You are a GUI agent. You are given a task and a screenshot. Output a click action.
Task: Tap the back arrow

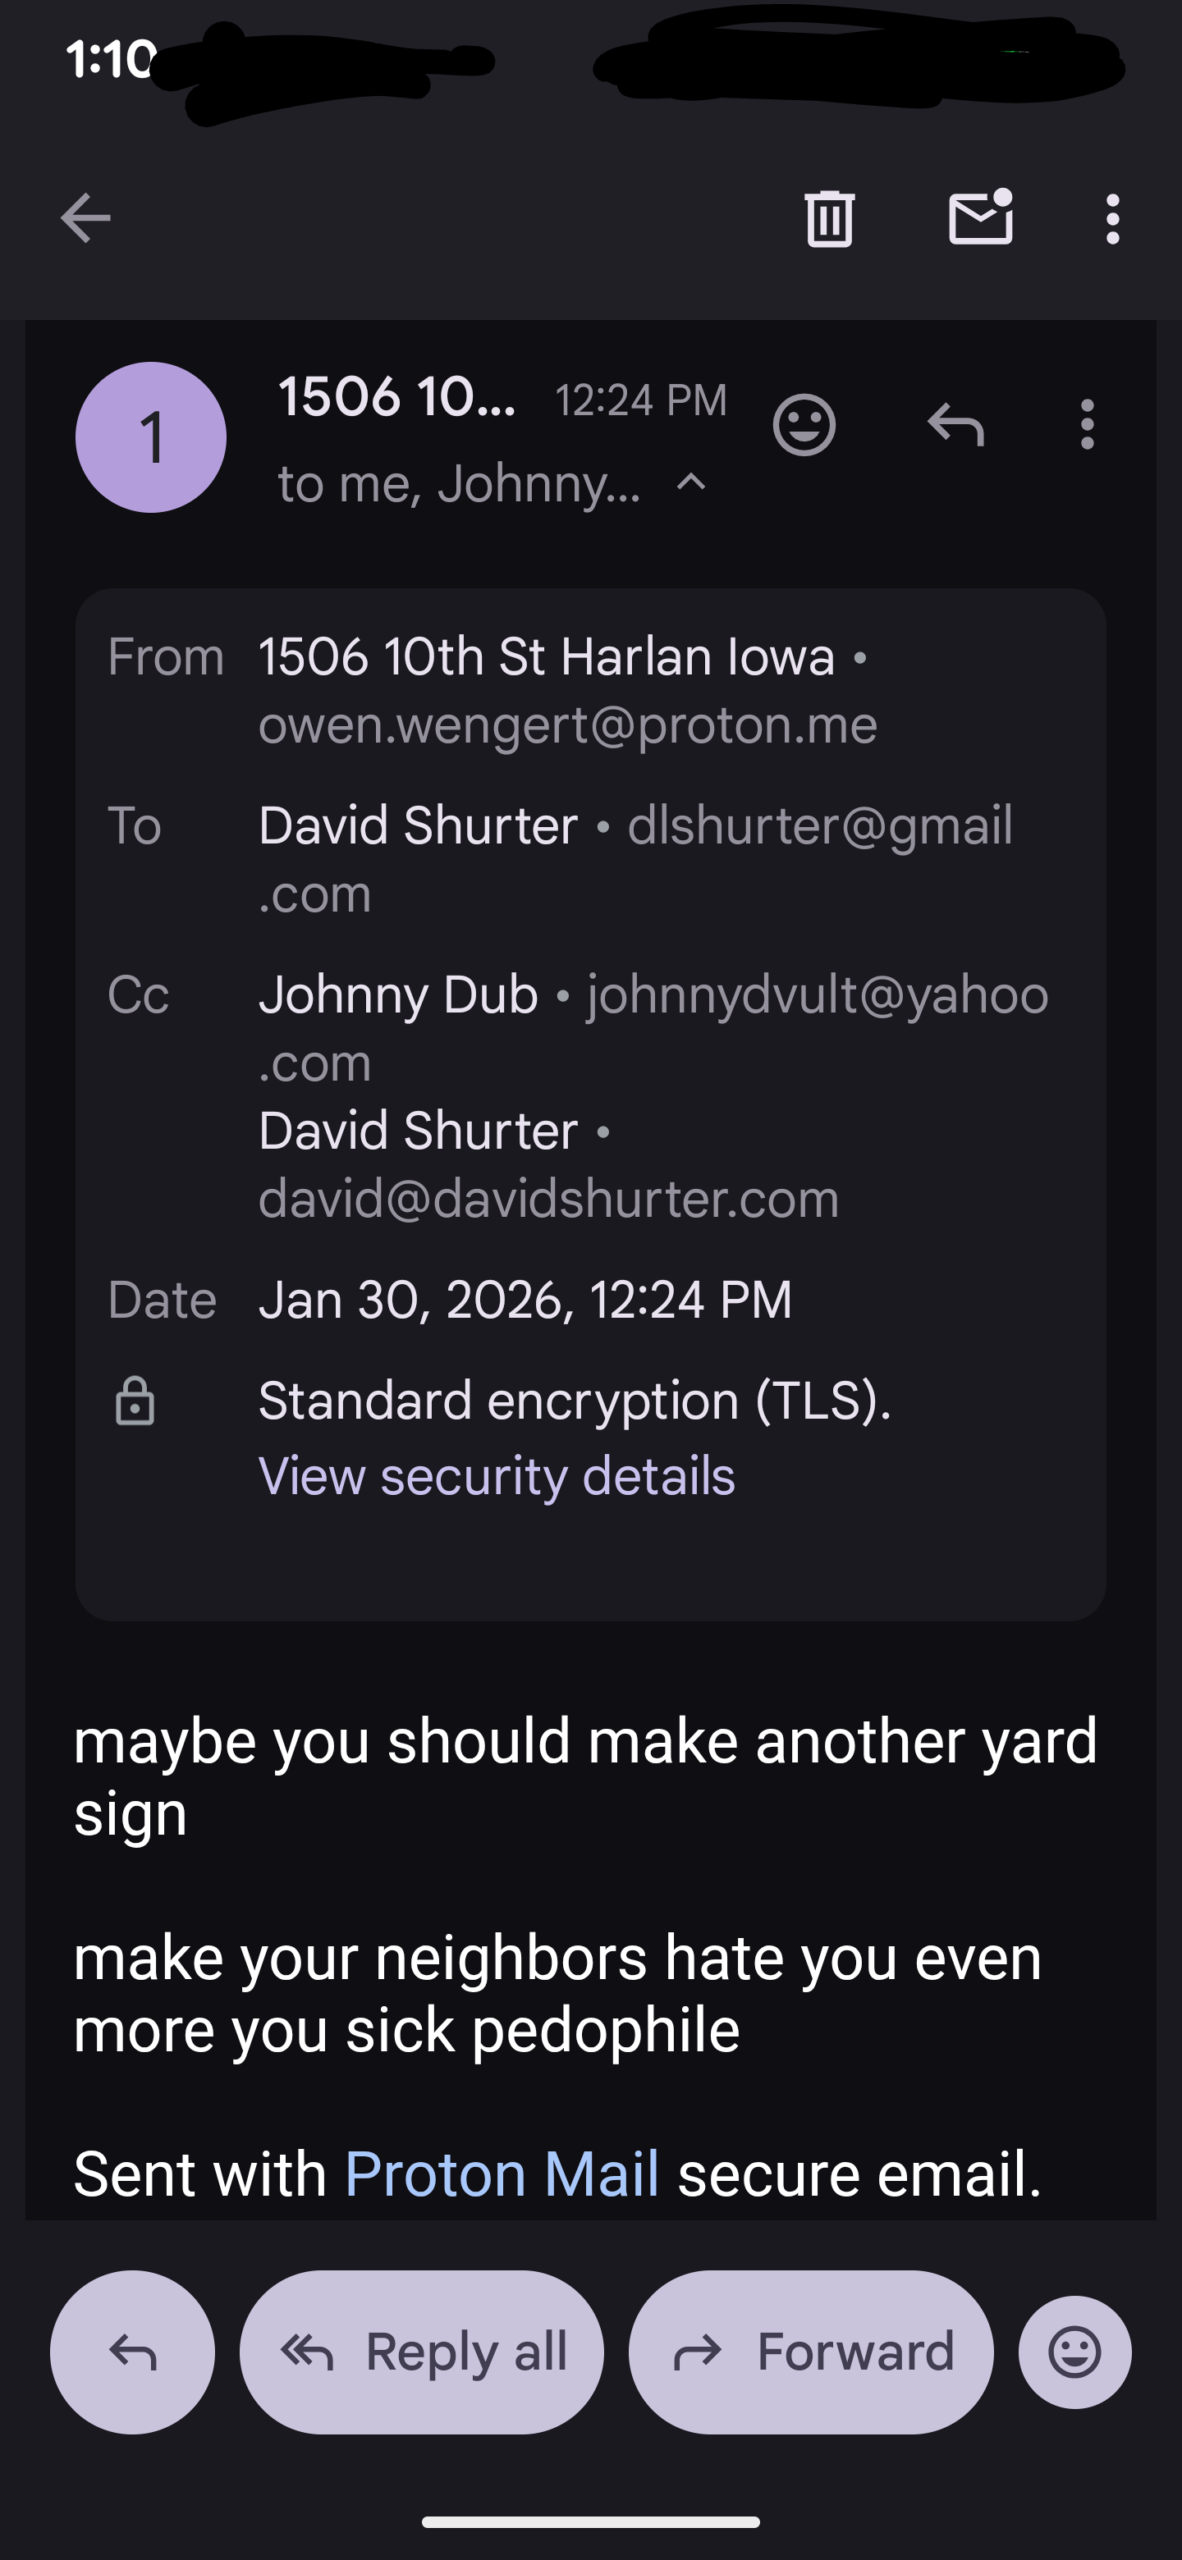[86, 218]
